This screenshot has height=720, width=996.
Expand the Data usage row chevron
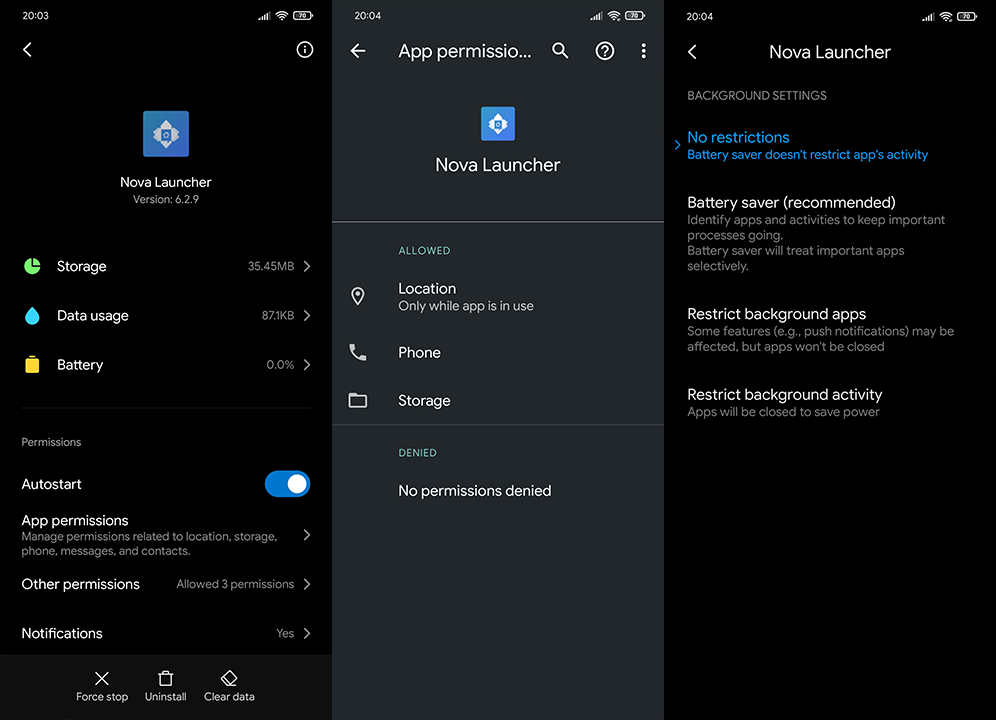click(x=307, y=316)
